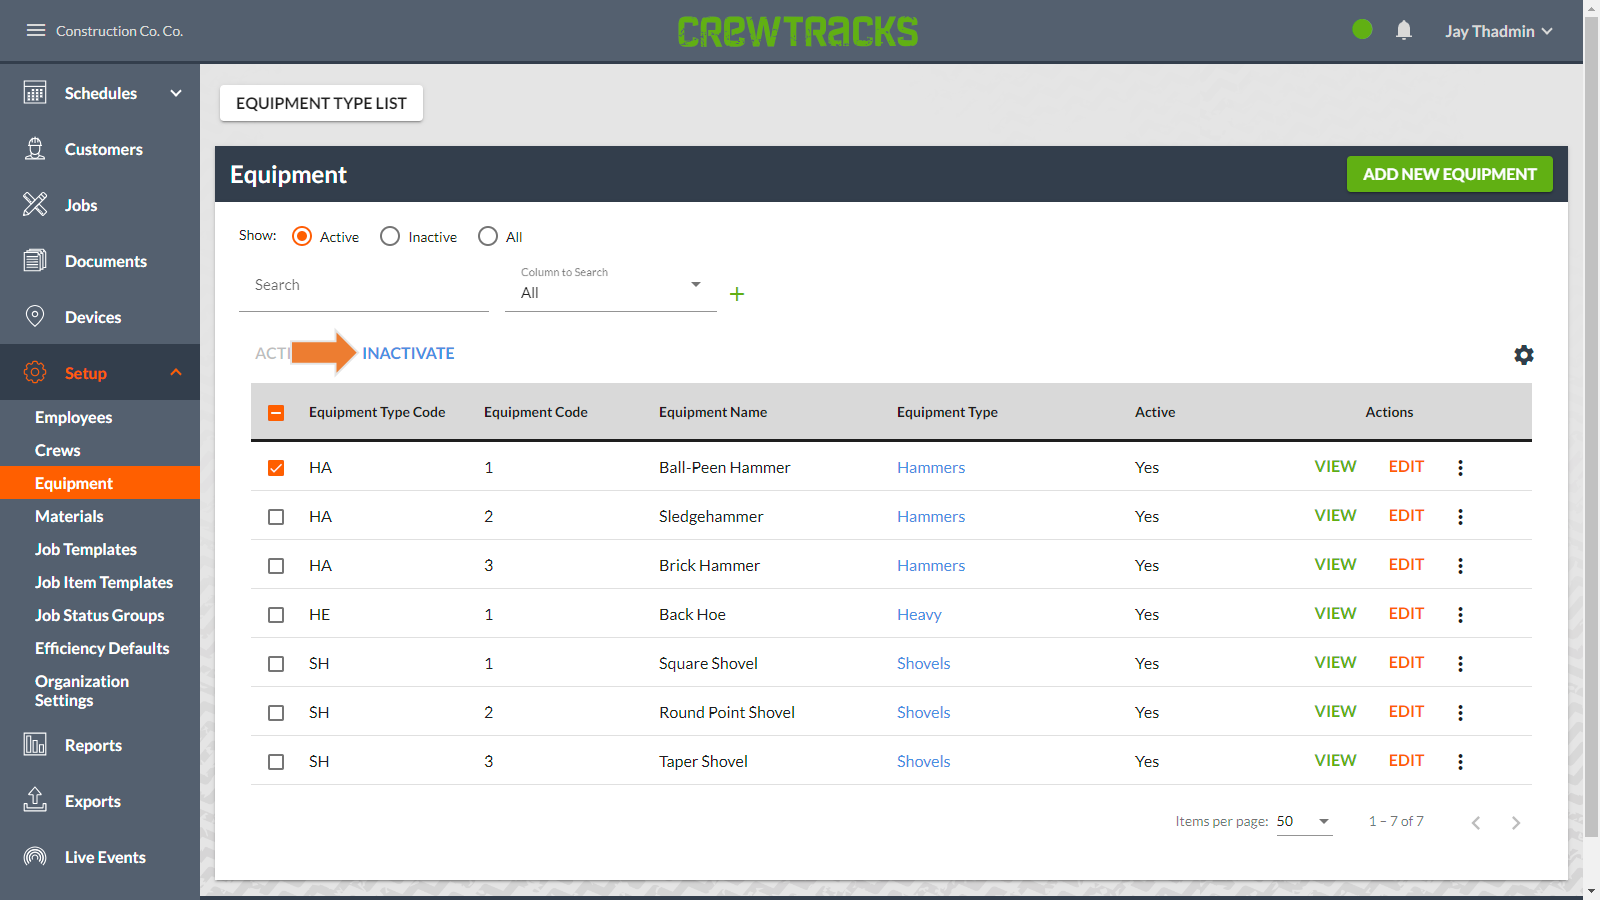Open the Items per page dropdown
Image resolution: width=1600 pixels, height=900 pixels.
[x=1304, y=822]
